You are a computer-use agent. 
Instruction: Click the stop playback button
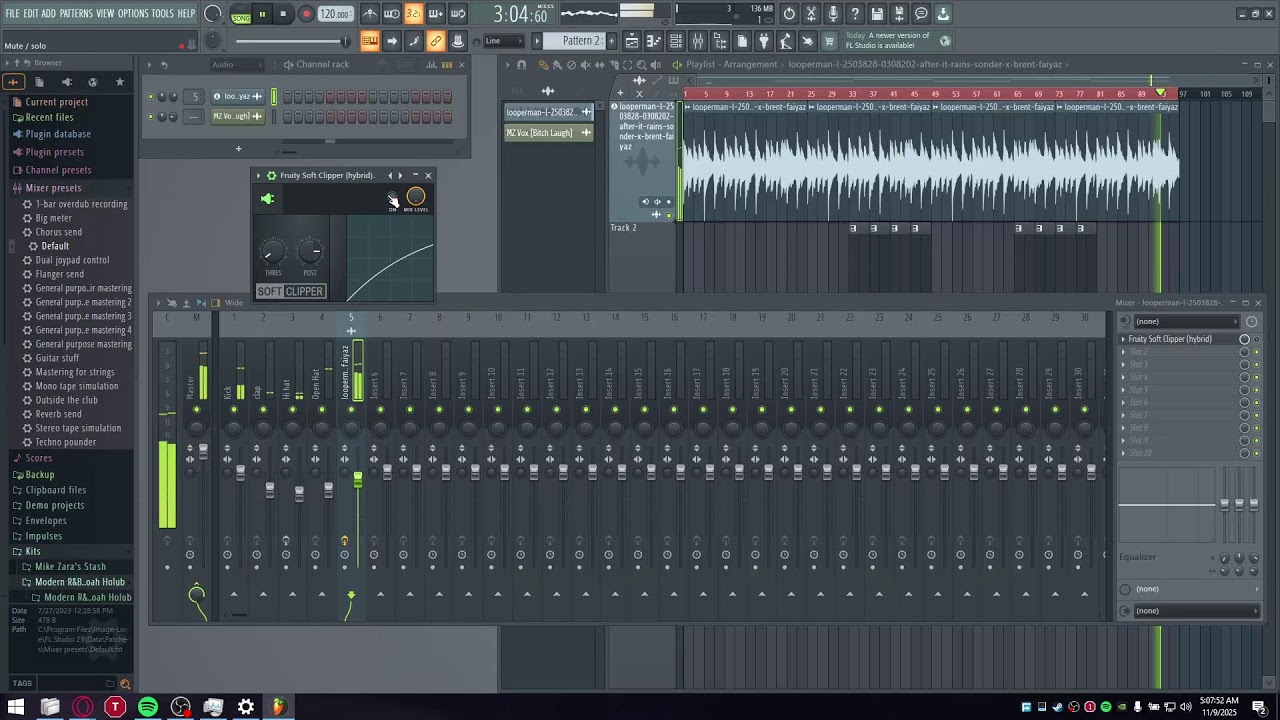[x=283, y=14]
